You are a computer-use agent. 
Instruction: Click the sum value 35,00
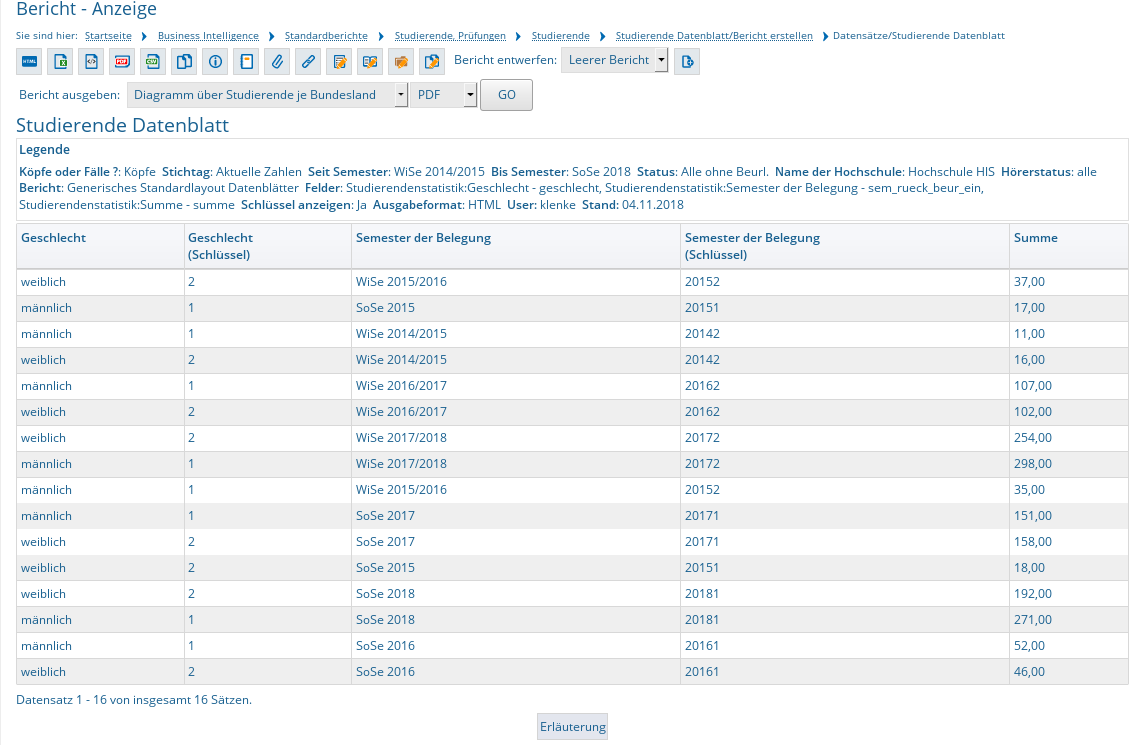1029,490
